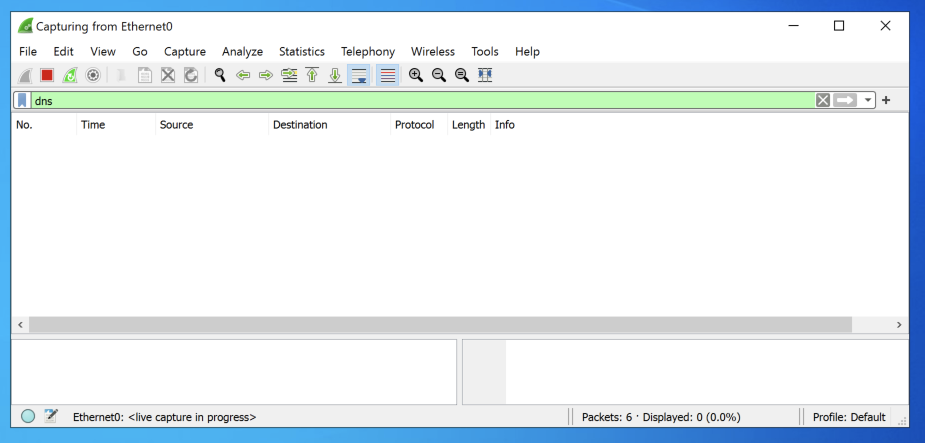Open the File menu
Image resolution: width=925 pixels, height=443 pixels.
coord(28,51)
